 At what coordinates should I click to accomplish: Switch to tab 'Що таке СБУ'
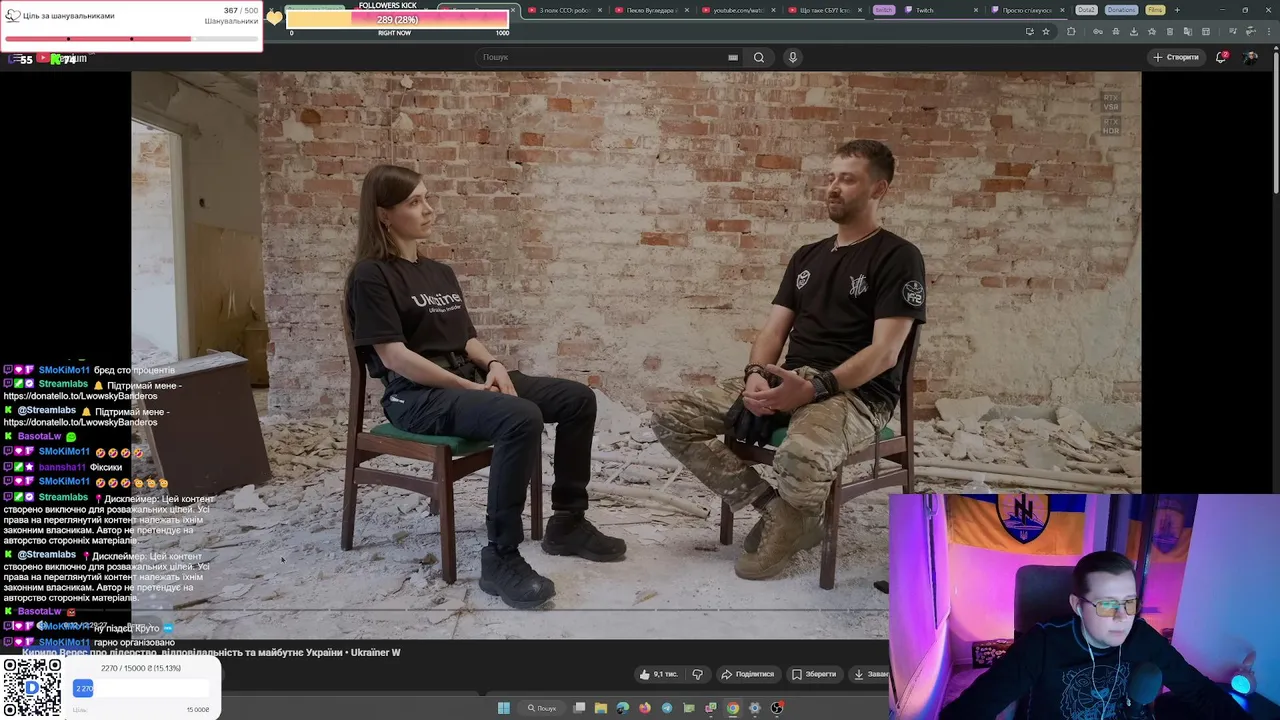pyautogui.click(x=826, y=10)
